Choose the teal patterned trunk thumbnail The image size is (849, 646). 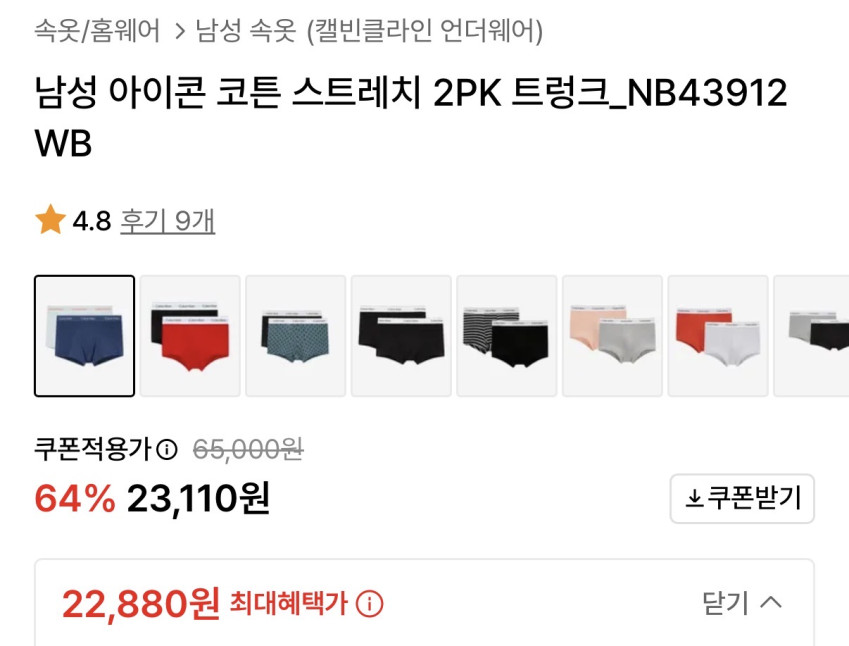click(x=296, y=336)
